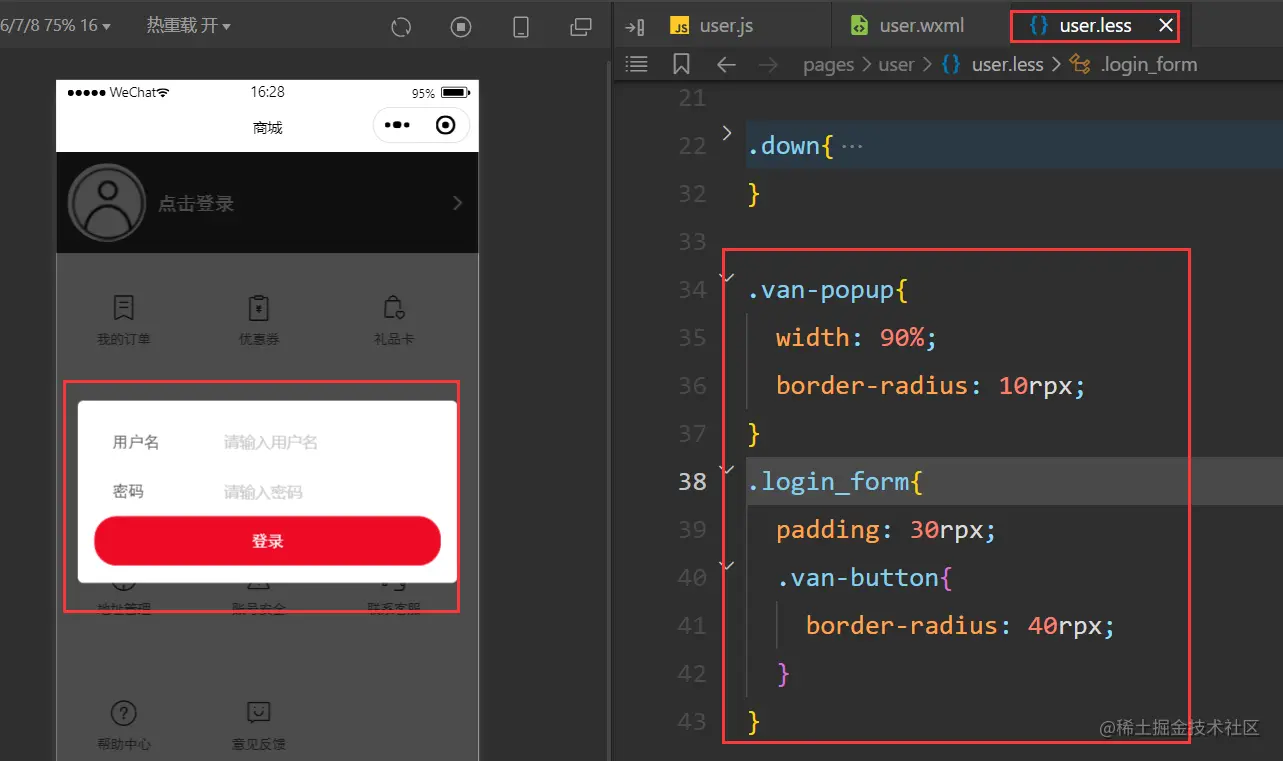Tap the 帮助中心 help icon

click(124, 712)
